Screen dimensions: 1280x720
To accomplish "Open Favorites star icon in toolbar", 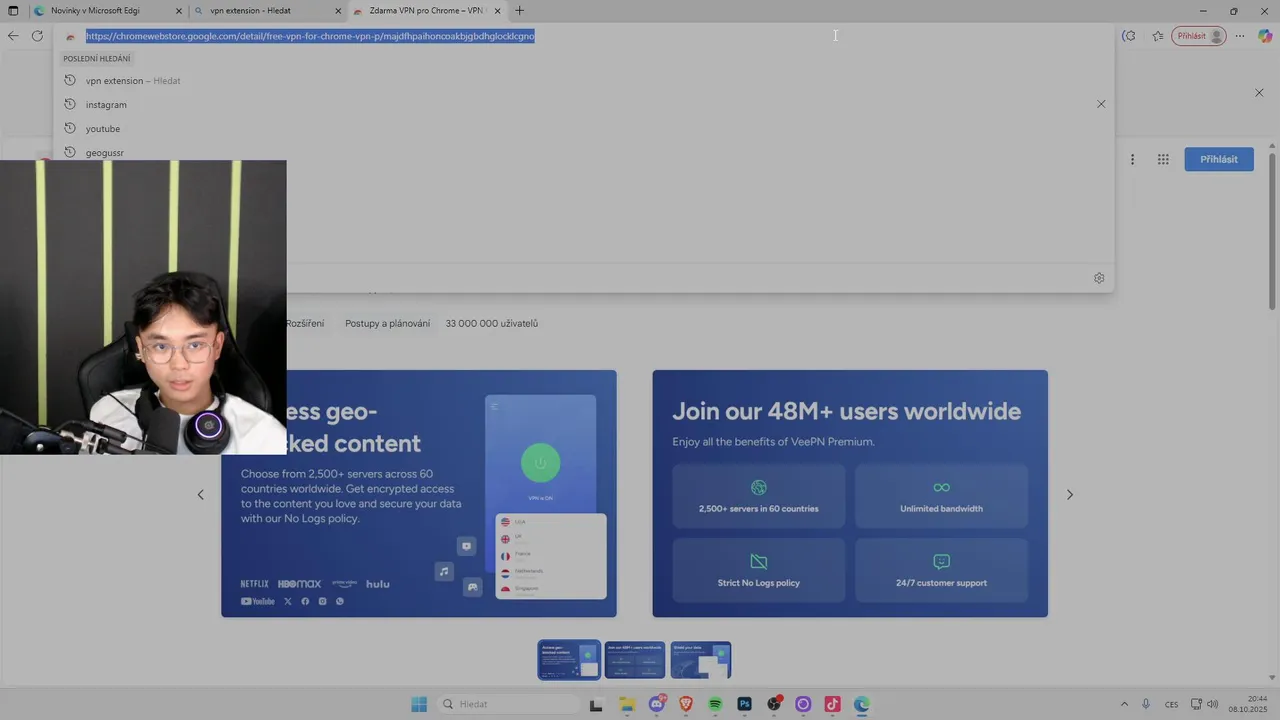I will 1158,36.
